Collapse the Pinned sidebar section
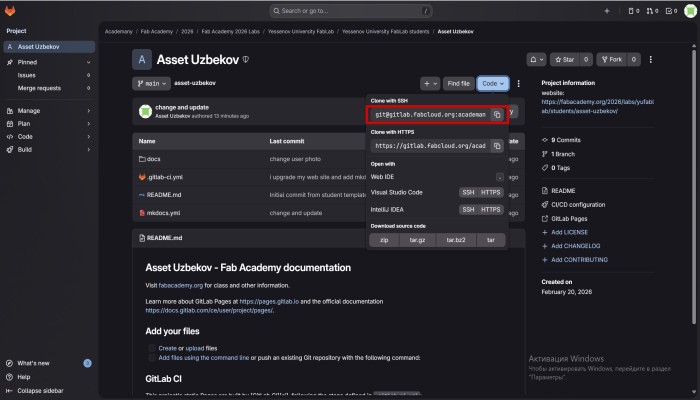This screenshot has width=700, height=400. pyautogui.click(x=88, y=61)
